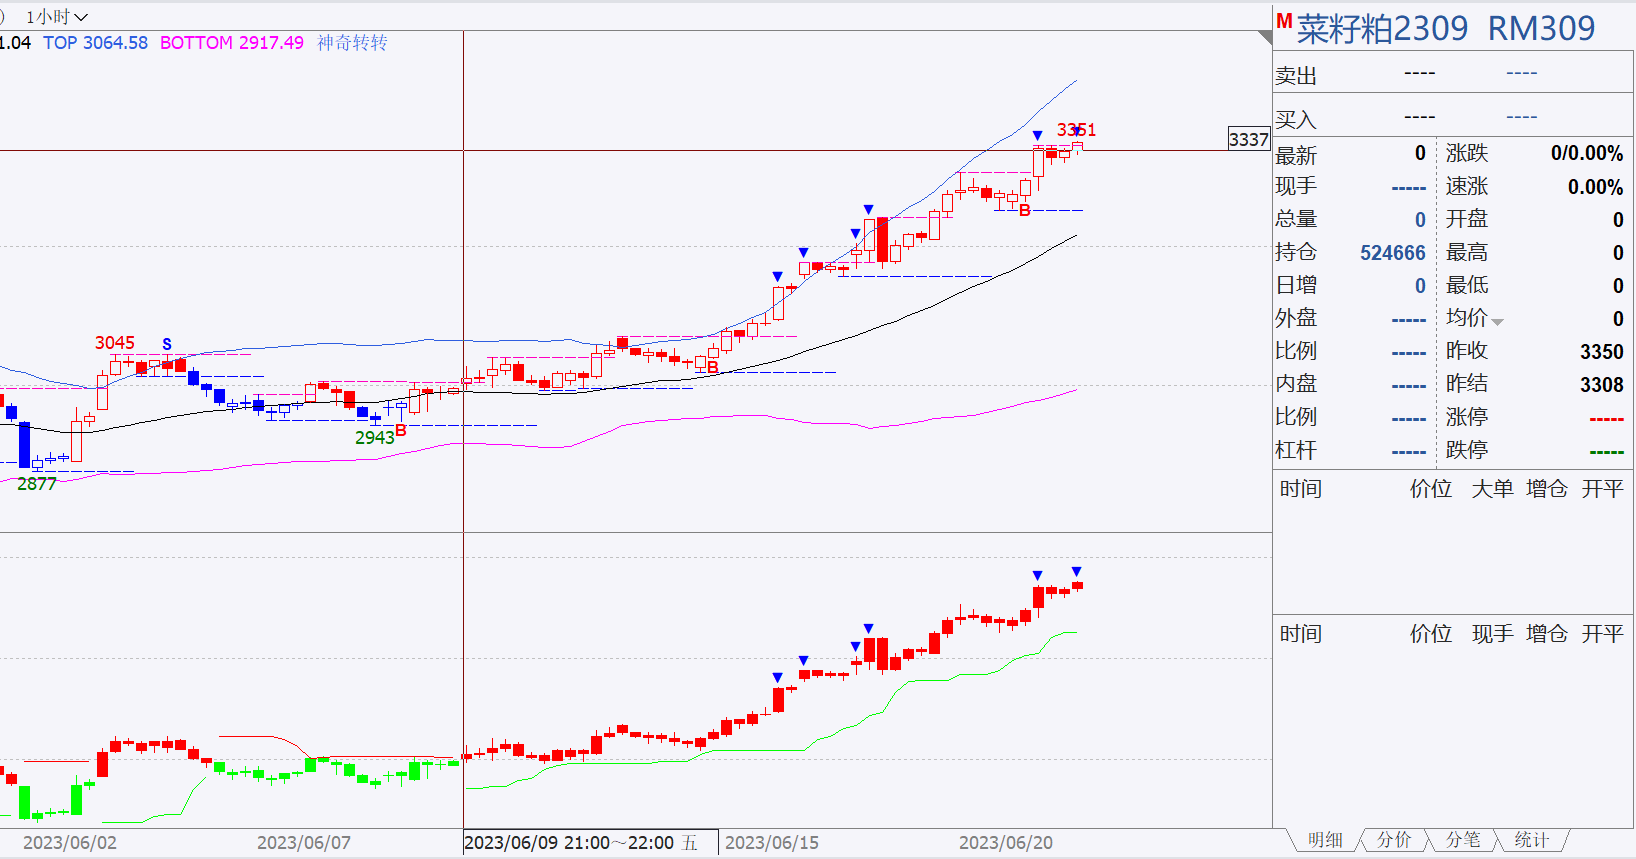Switch to the 分价 tab
1636x859 pixels.
(x=1394, y=840)
